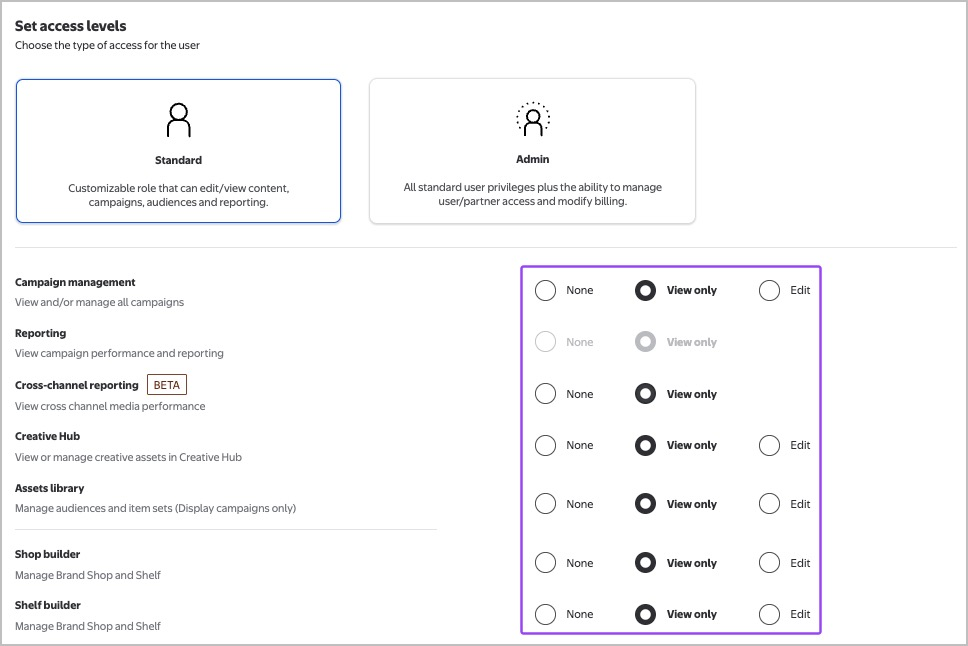The width and height of the screenshot is (968, 646).
Task: Choose Edit for Creative Hub
Action: coord(769,445)
